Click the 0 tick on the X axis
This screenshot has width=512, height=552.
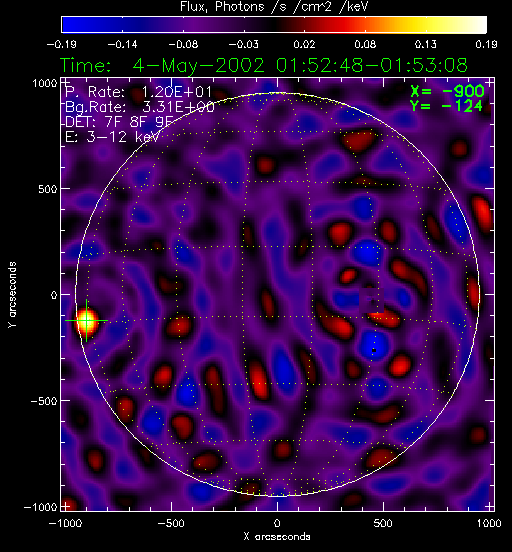click(x=277, y=523)
